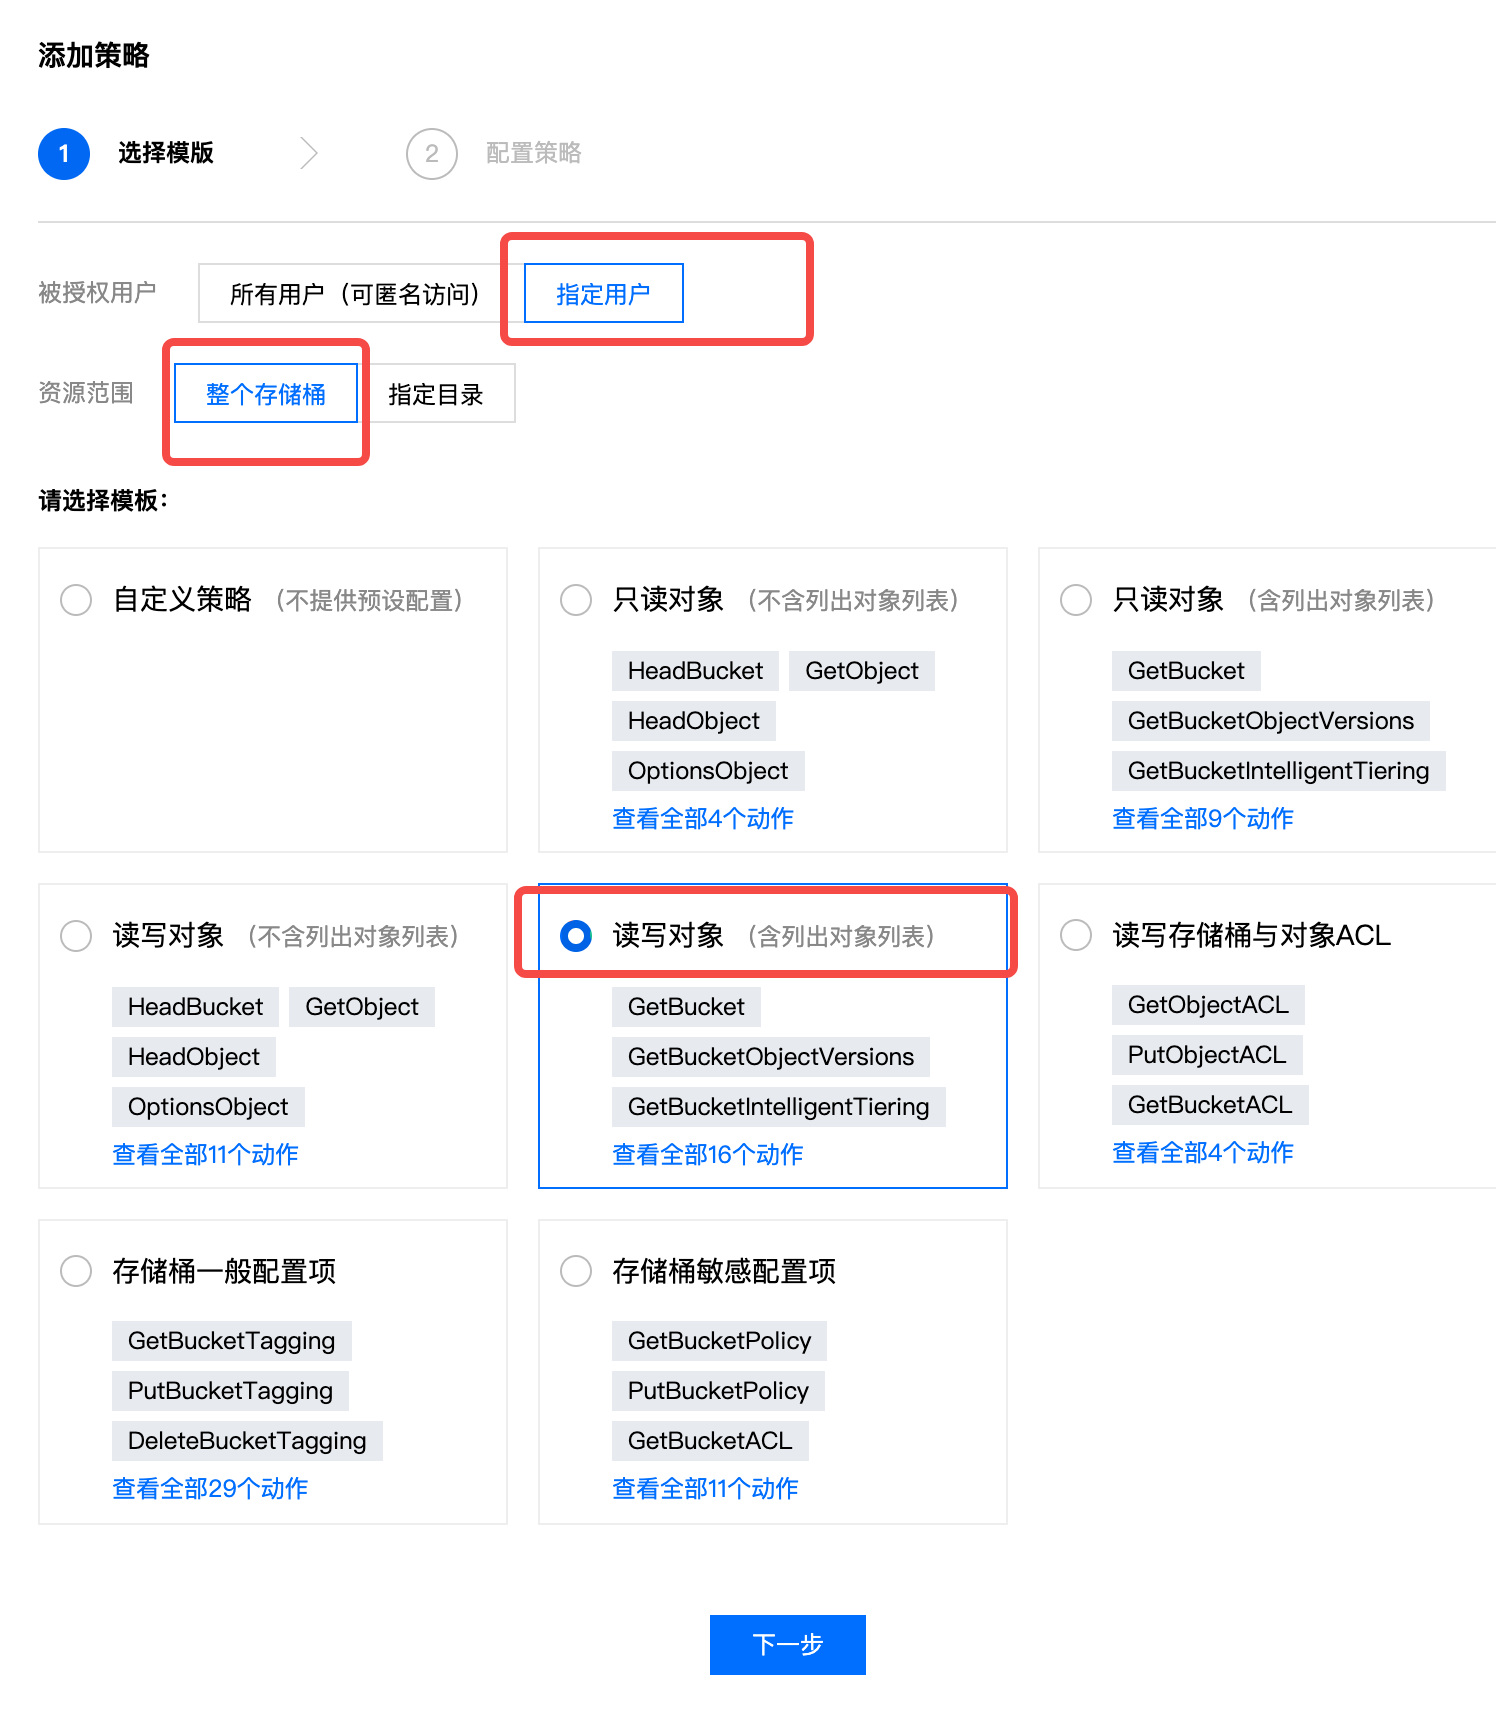Click HeadBucket tag in 只读对象 (不含列出对象列表) card

[696, 671]
